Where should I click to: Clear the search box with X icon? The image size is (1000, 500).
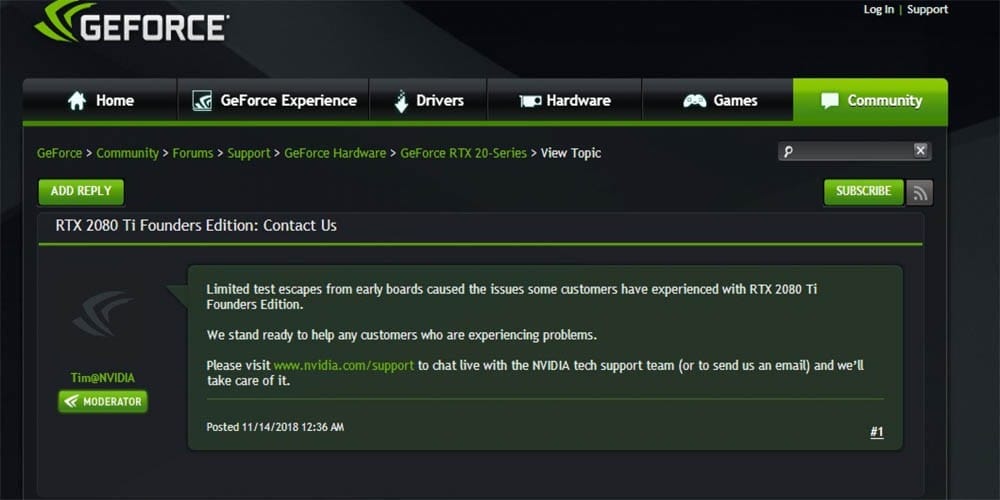(x=920, y=151)
